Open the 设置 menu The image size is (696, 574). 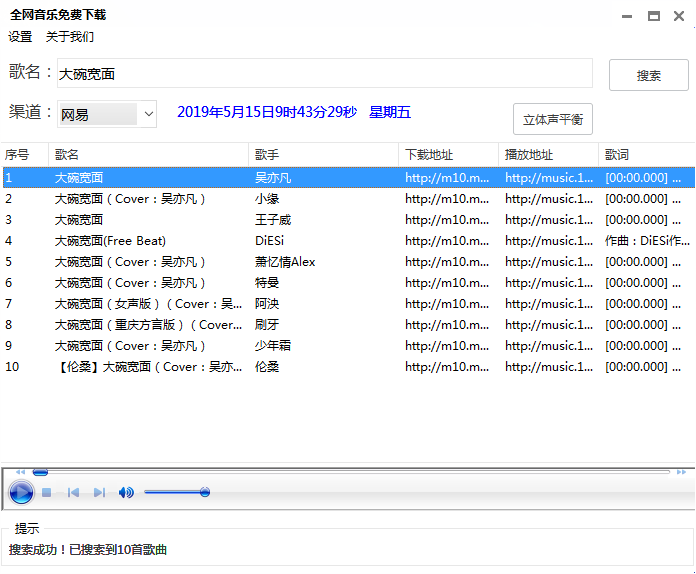20,37
